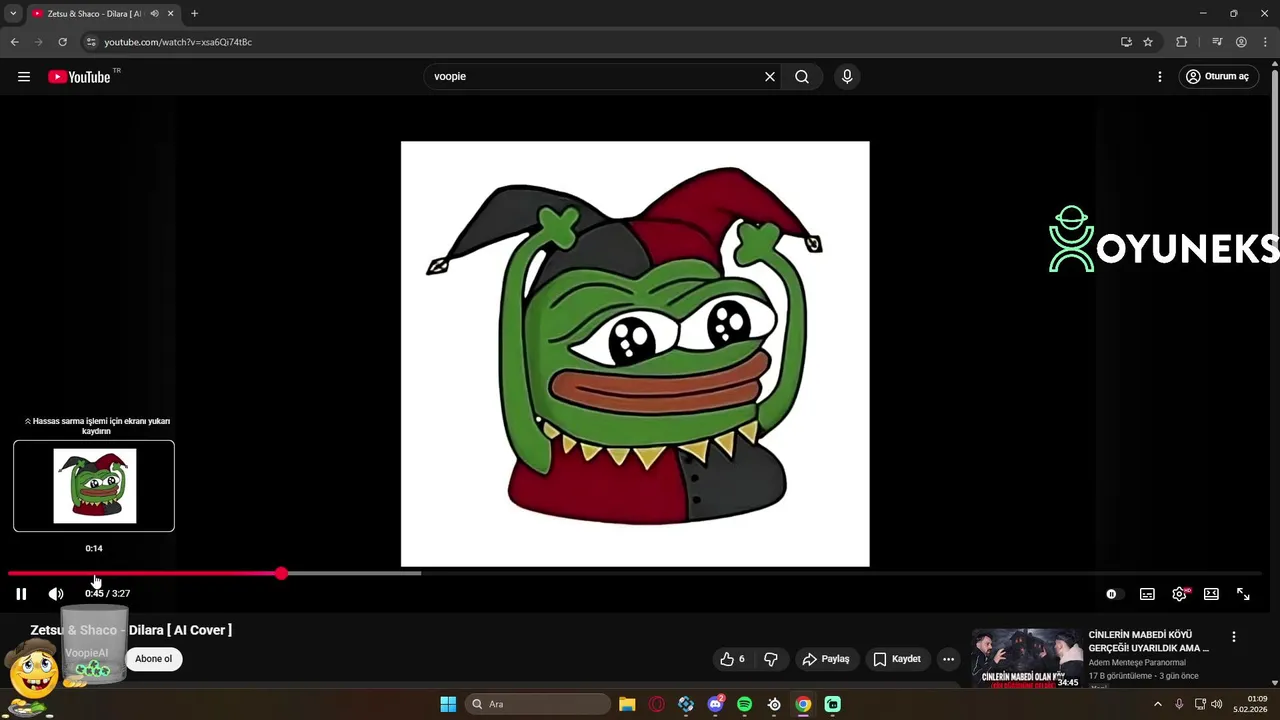
Task: Click the page scrollbar up arrow
Action: [1274, 66]
